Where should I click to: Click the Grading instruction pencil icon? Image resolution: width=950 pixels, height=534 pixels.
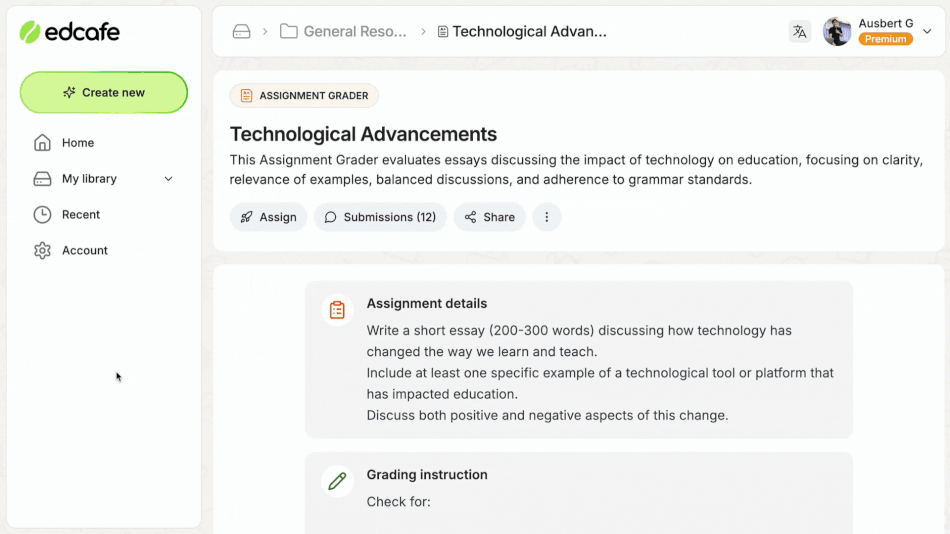tap(338, 481)
